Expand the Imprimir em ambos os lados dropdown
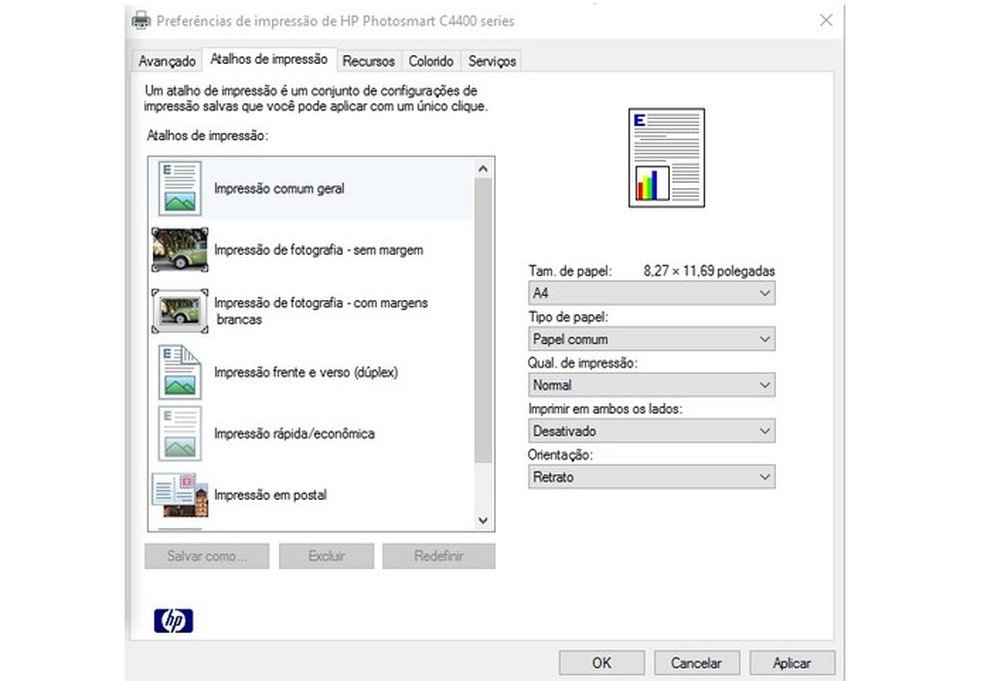 [x=651, y=431]
